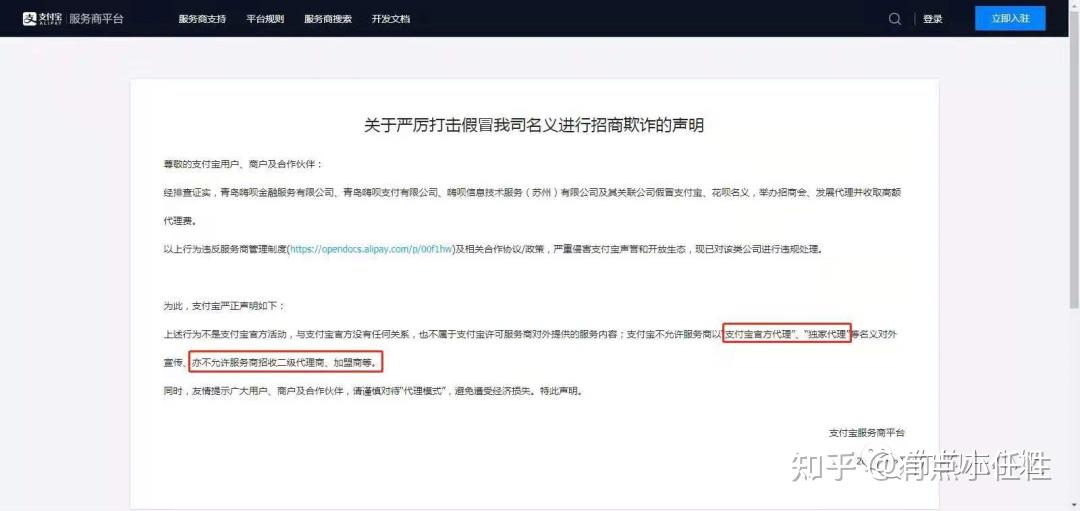Screen dimensions: 1080x511
Task: Click the statement title 关于严厉打击假冒我司名义进行招商欺诈的声明
Action: point(534,125)
